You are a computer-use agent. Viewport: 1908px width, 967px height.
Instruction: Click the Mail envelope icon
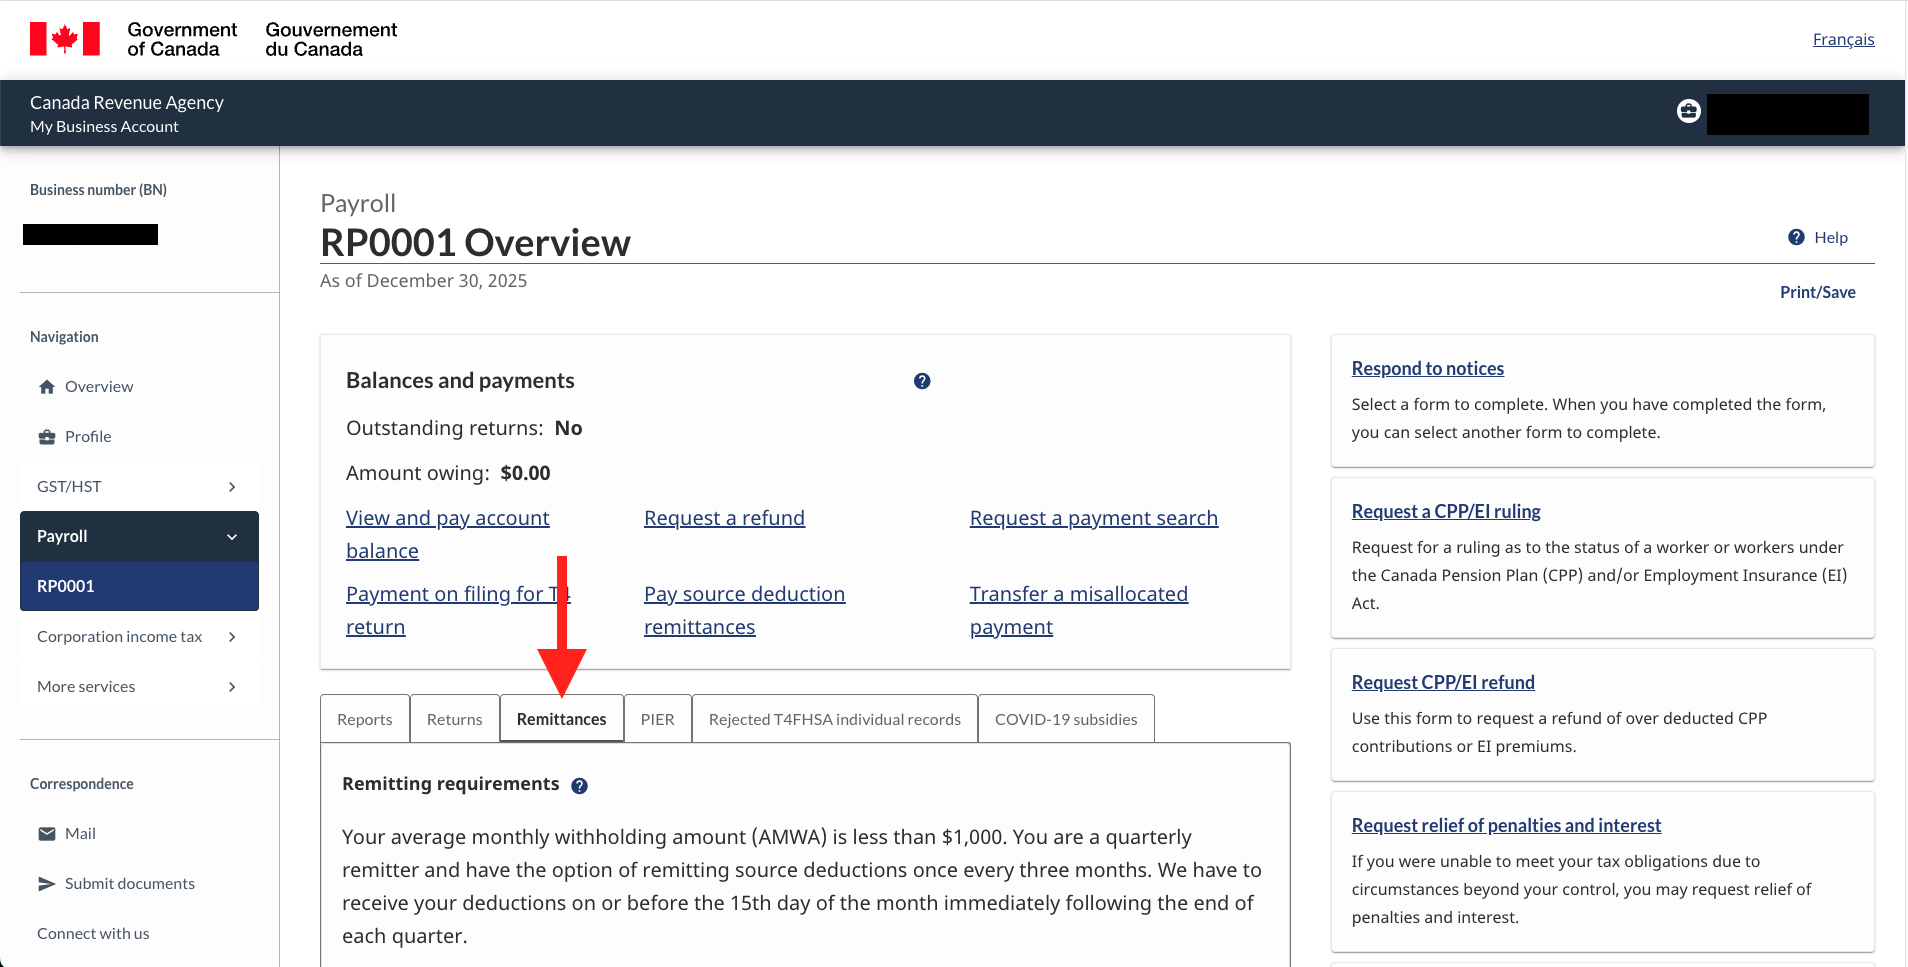tap(47, 834)
